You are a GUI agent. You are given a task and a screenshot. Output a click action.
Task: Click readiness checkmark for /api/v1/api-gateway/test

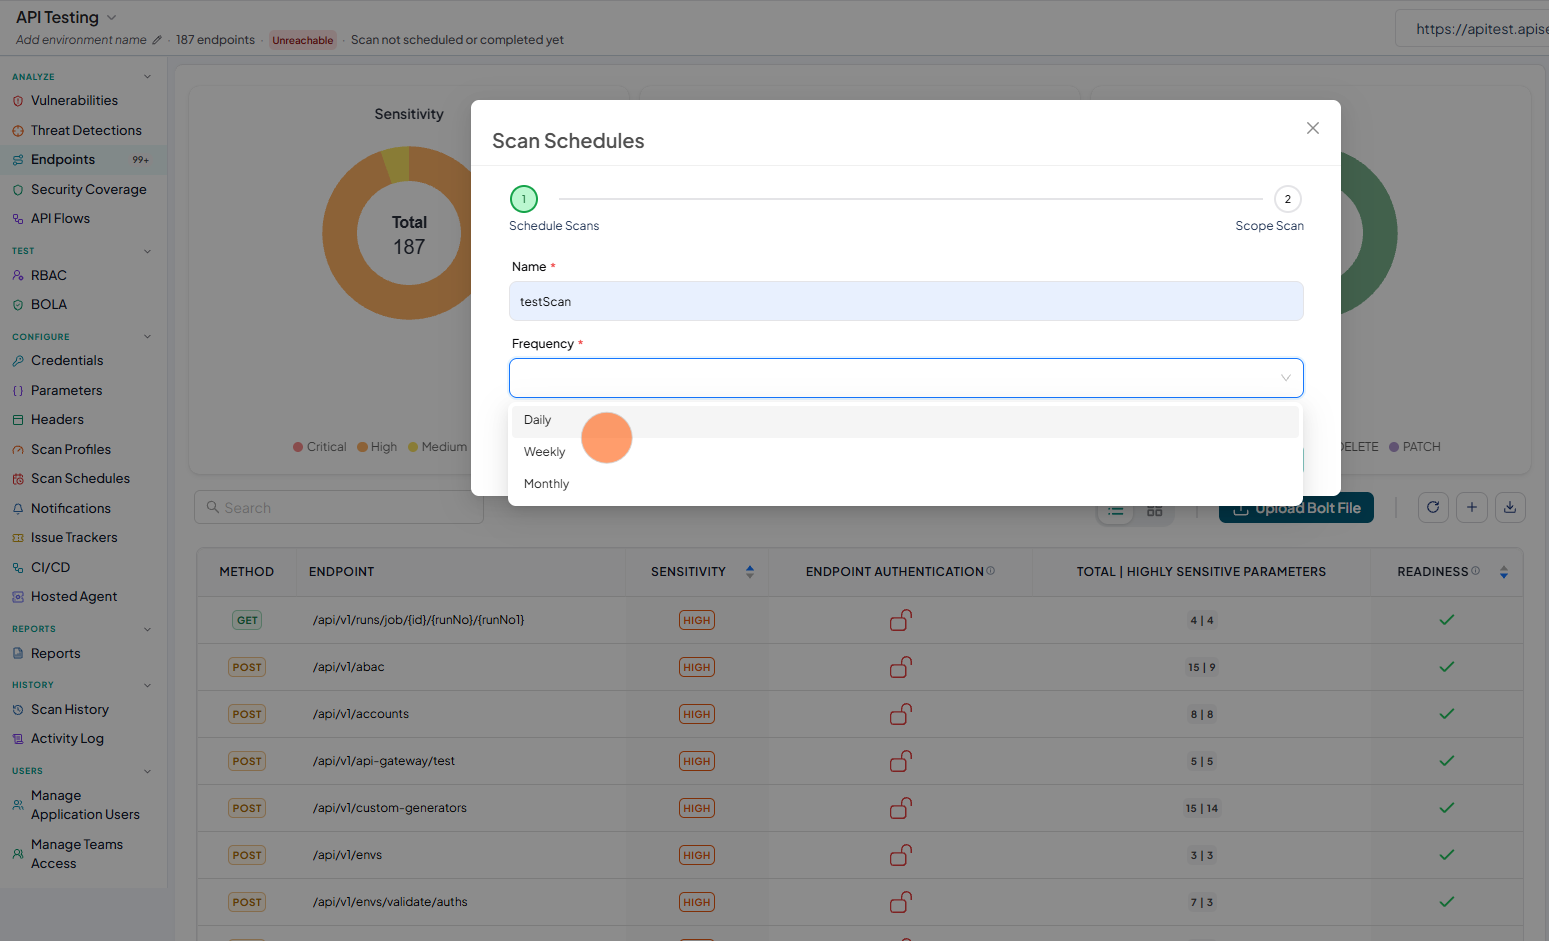pos(1446,761)
